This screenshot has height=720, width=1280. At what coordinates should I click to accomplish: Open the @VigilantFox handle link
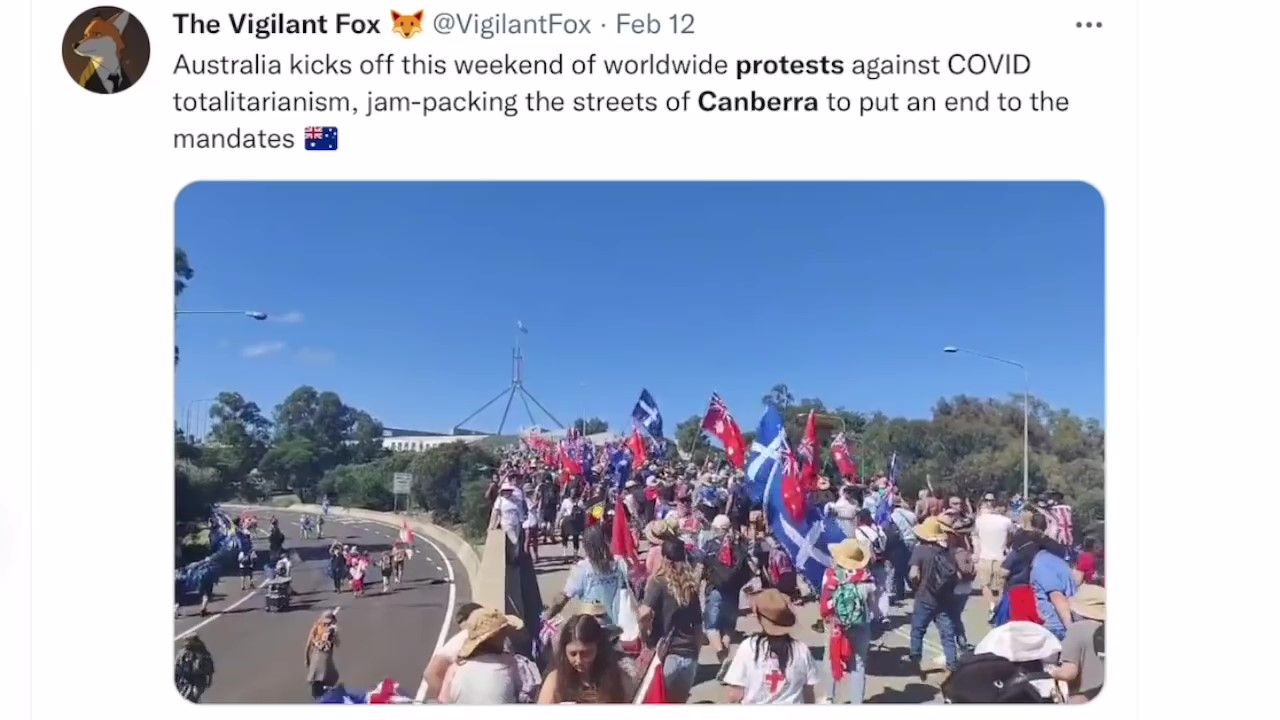[512, 24]
